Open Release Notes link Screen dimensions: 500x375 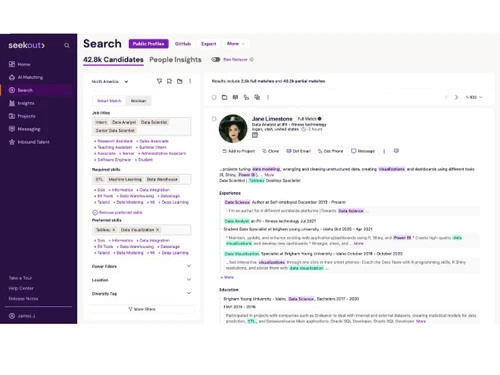point(23,299)
